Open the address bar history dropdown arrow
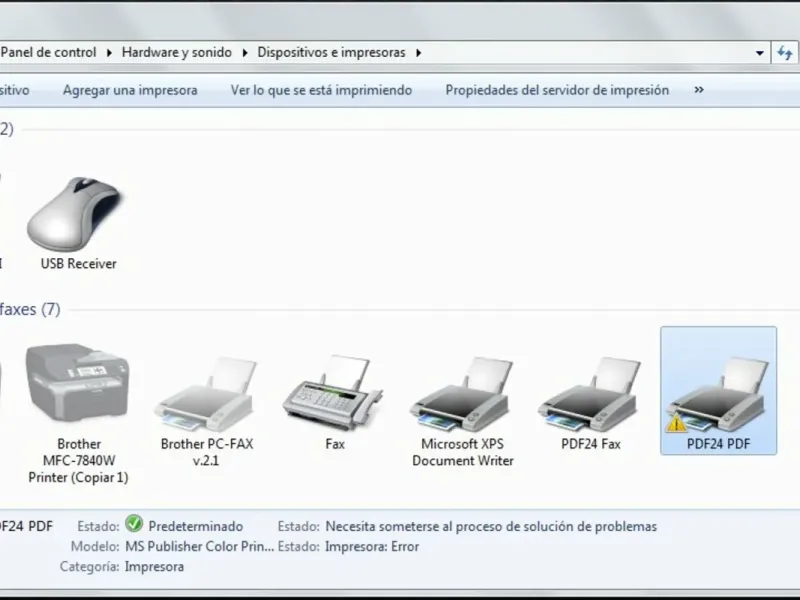 tap(759, 53)
